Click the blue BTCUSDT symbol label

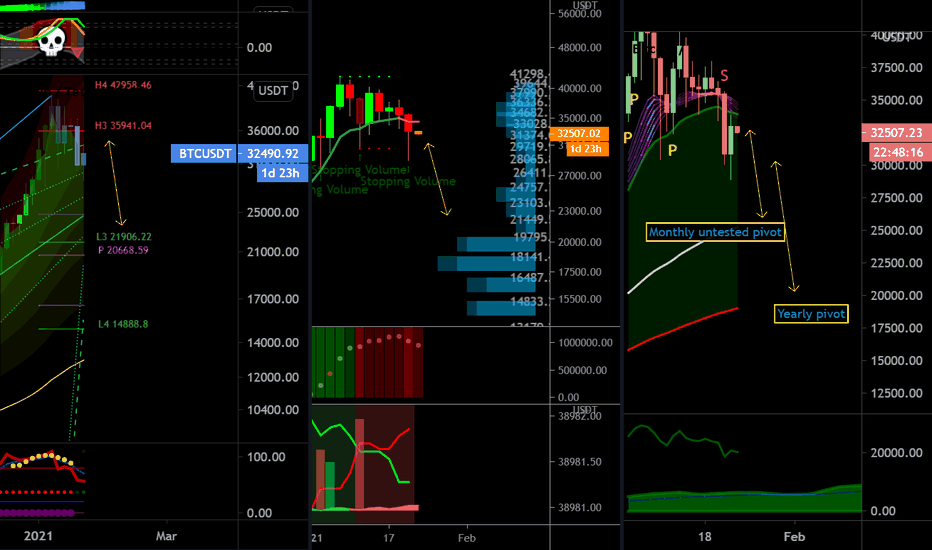pos(204,153)
